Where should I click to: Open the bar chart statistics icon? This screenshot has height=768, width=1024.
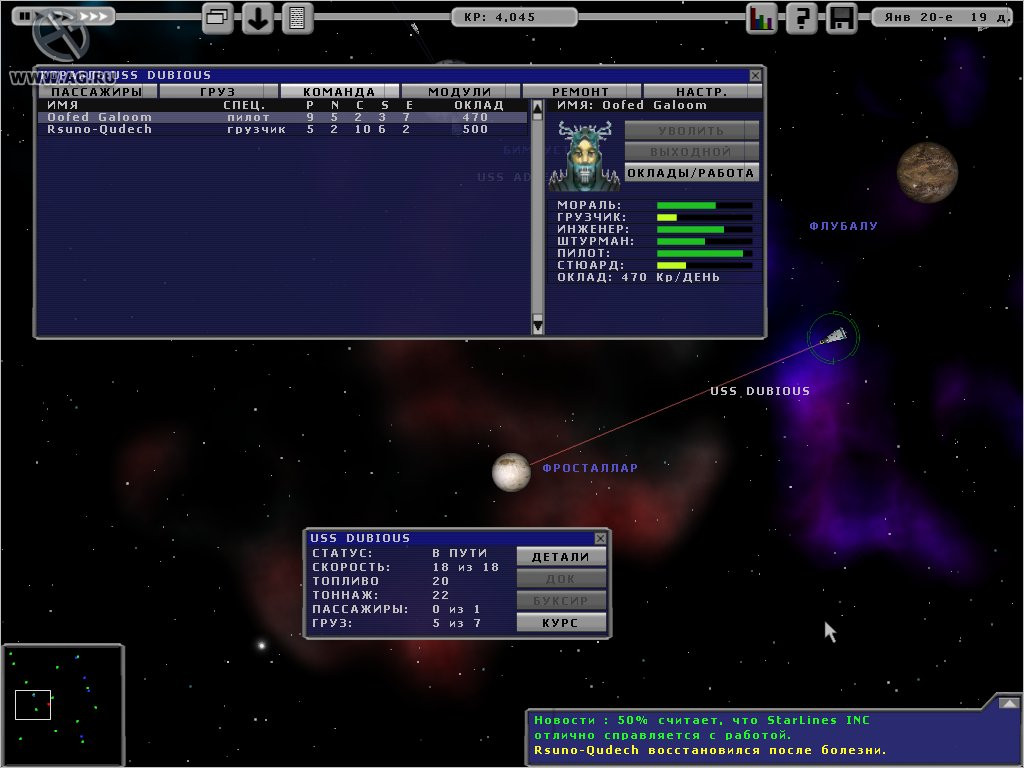point(761,18)
